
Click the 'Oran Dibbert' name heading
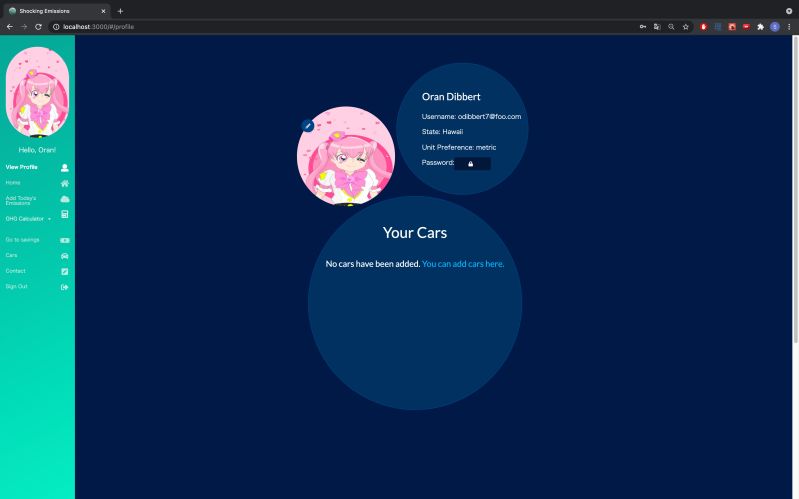[451, 96]
